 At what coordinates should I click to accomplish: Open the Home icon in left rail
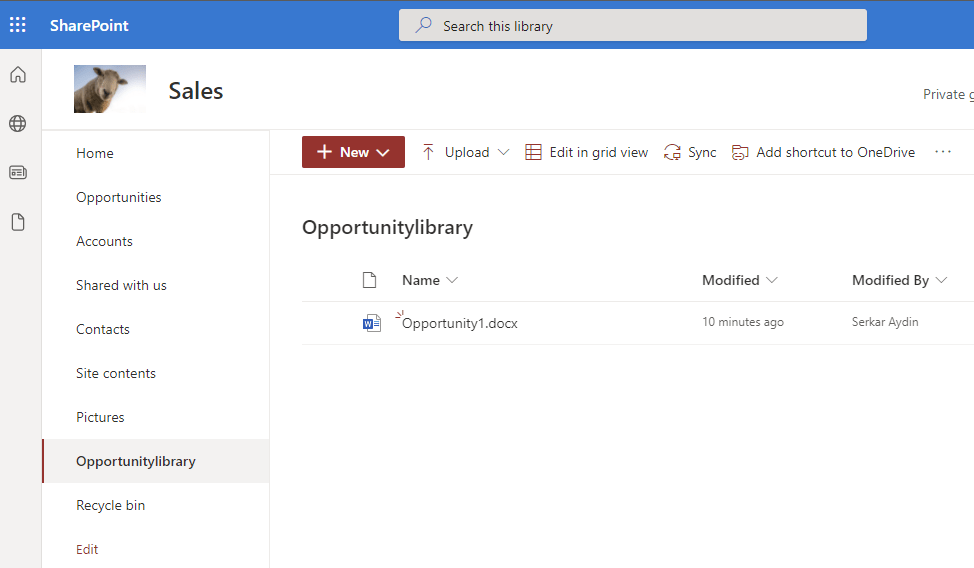[x=18, y=75]
